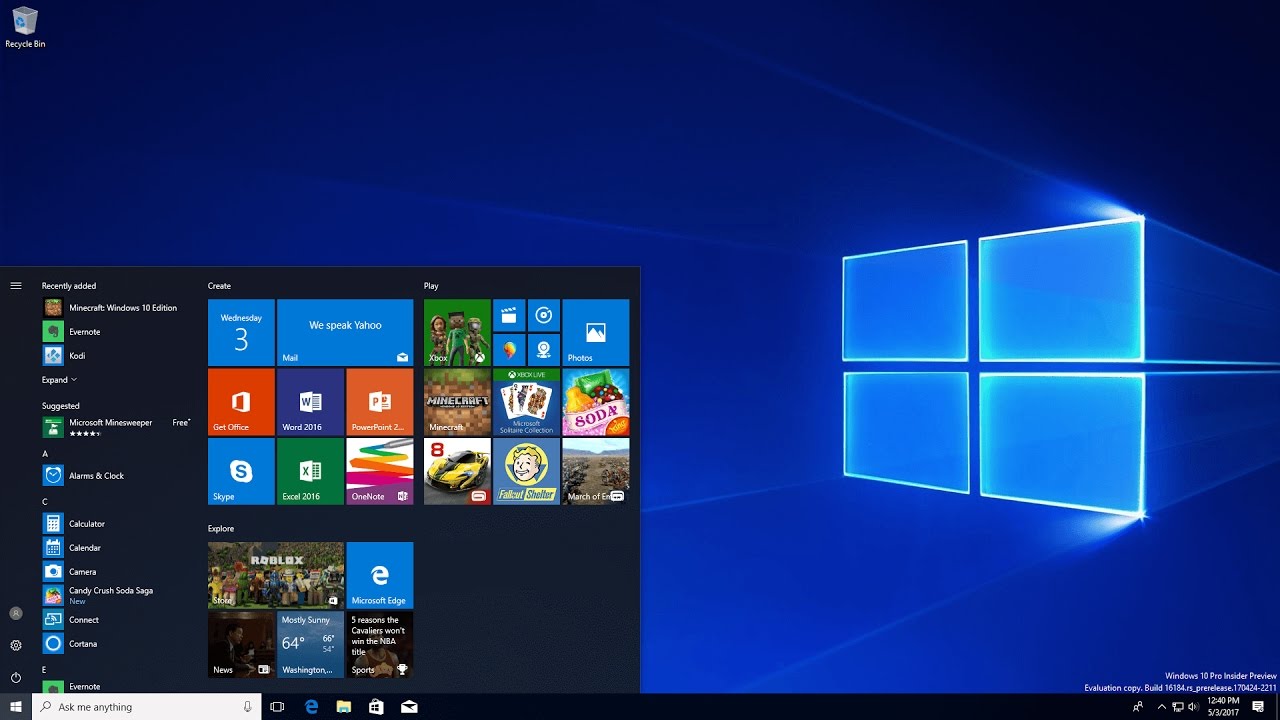Open the OneNote tile
Image resolution: width=1280 pixels, height=720 pixels.
[x=379, y=471]
